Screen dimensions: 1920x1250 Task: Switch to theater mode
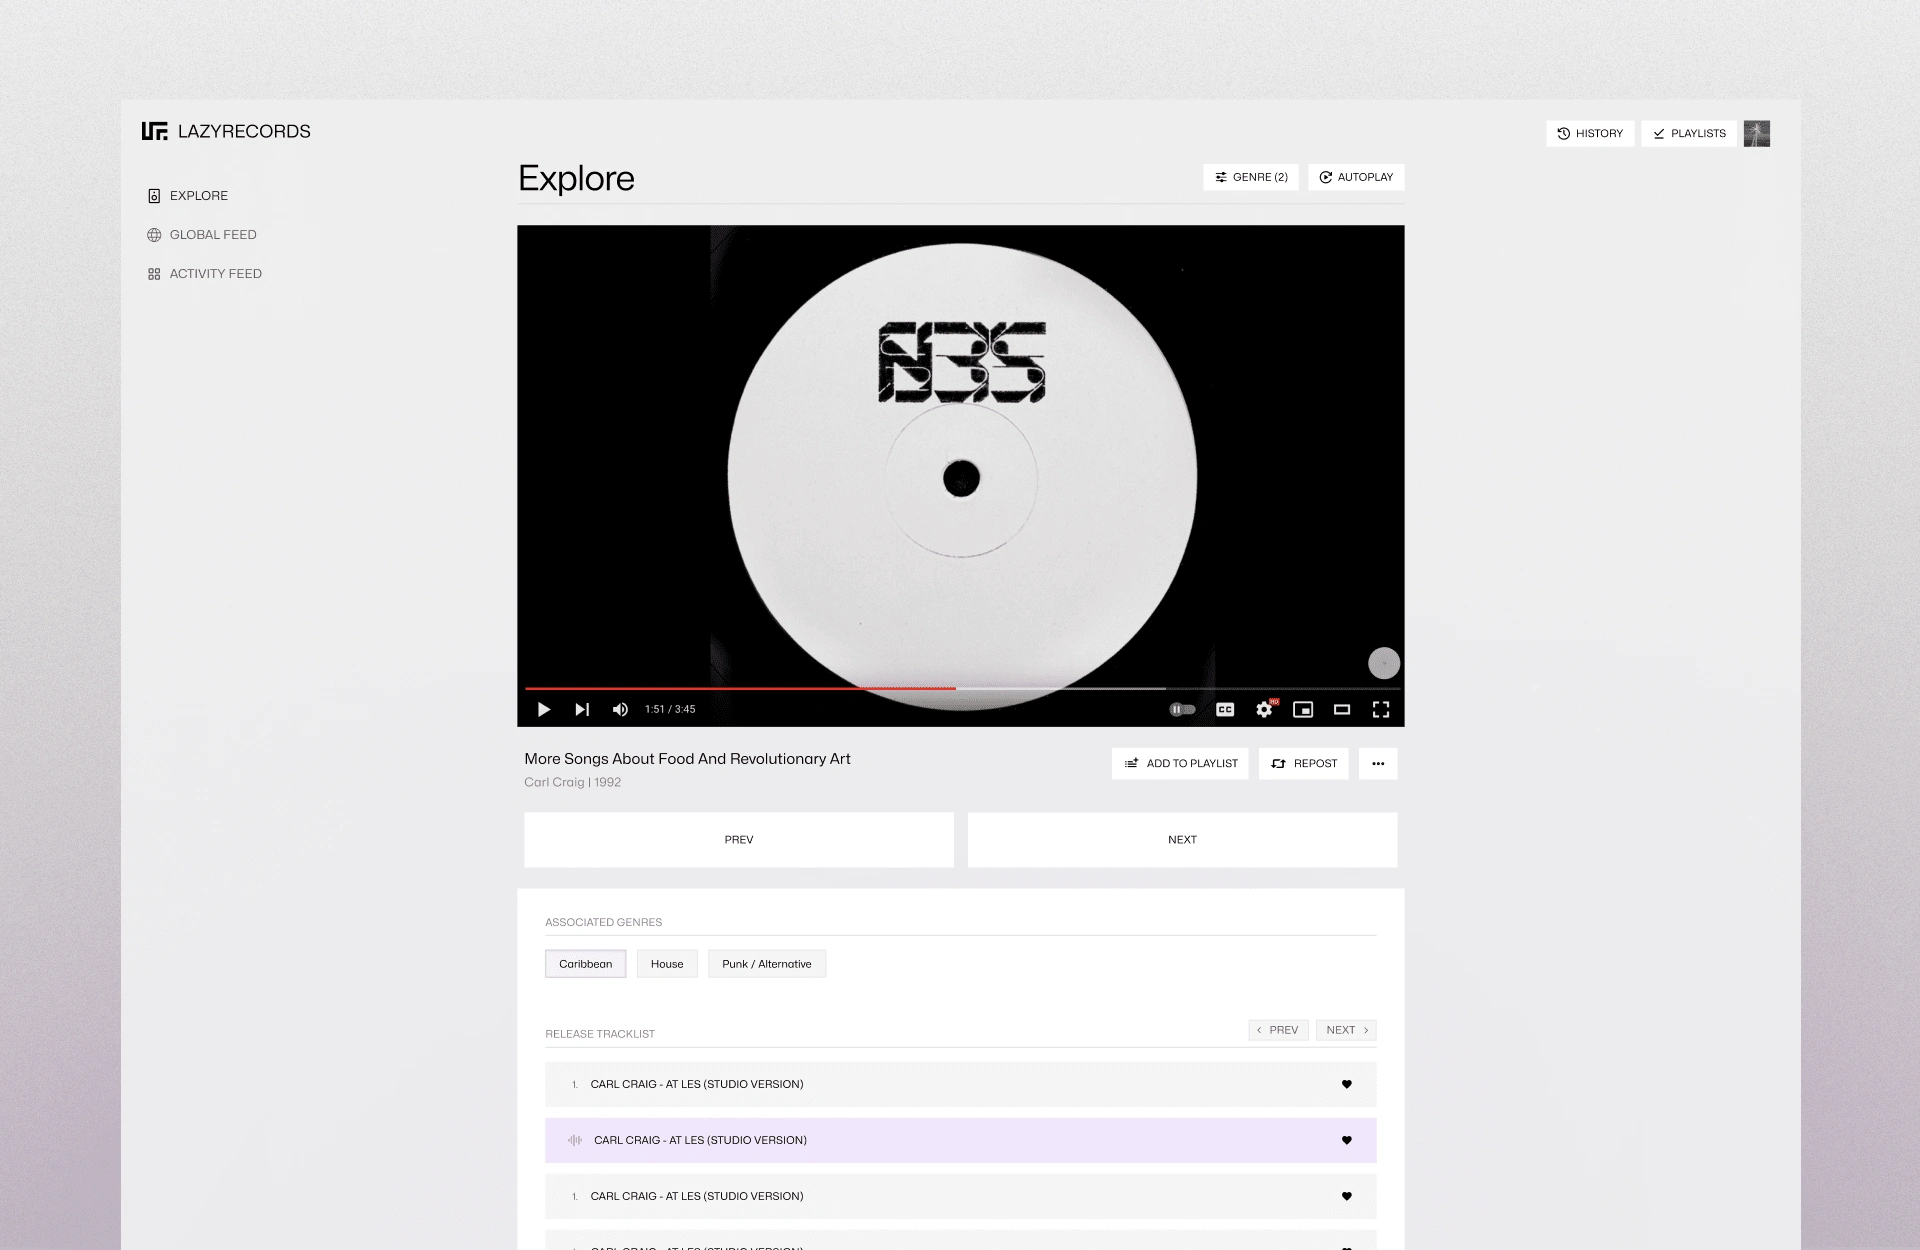coord(1342,709)
